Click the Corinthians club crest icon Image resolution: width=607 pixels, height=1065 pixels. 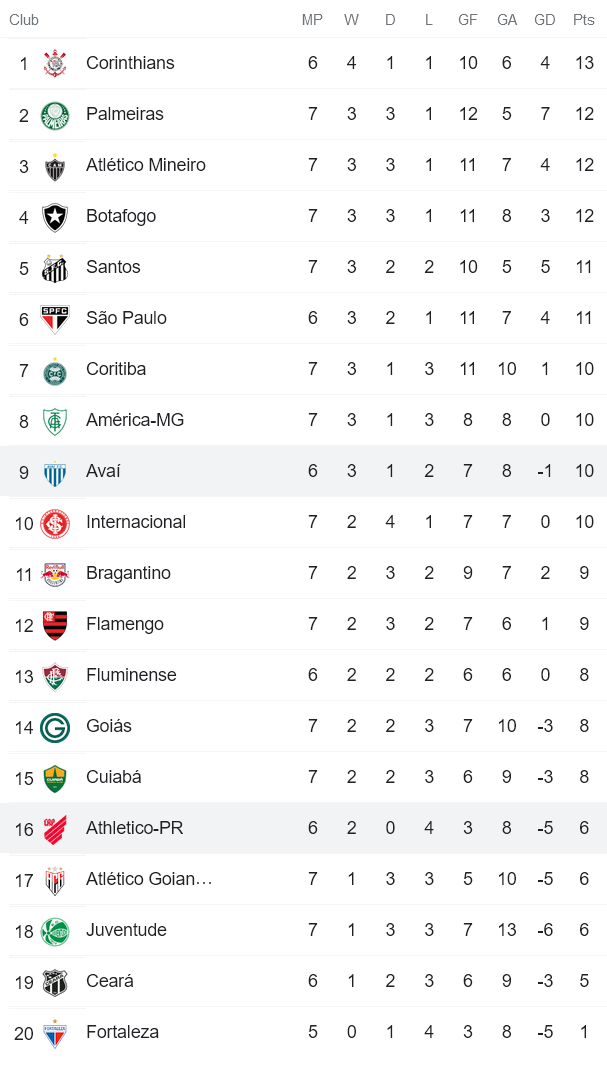click(55, 63)
